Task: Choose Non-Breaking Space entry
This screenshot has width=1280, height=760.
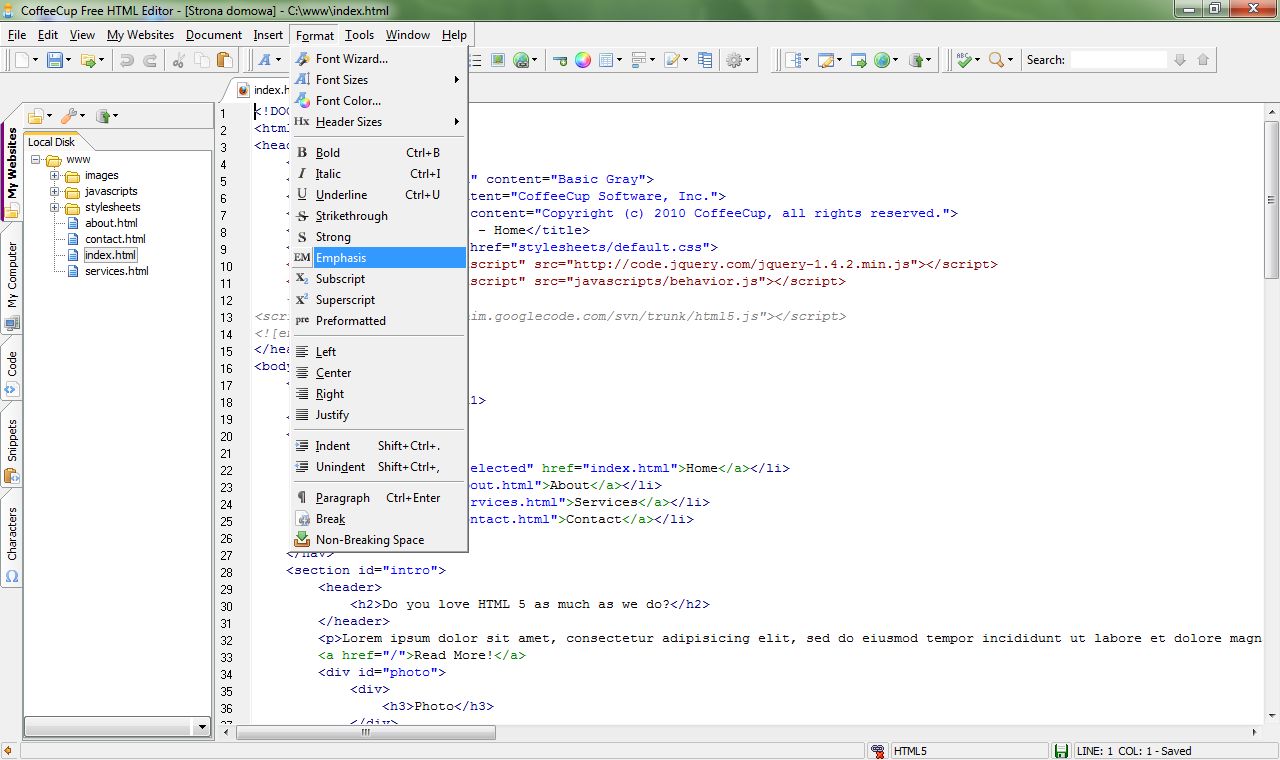Action: tap(379, 540)
